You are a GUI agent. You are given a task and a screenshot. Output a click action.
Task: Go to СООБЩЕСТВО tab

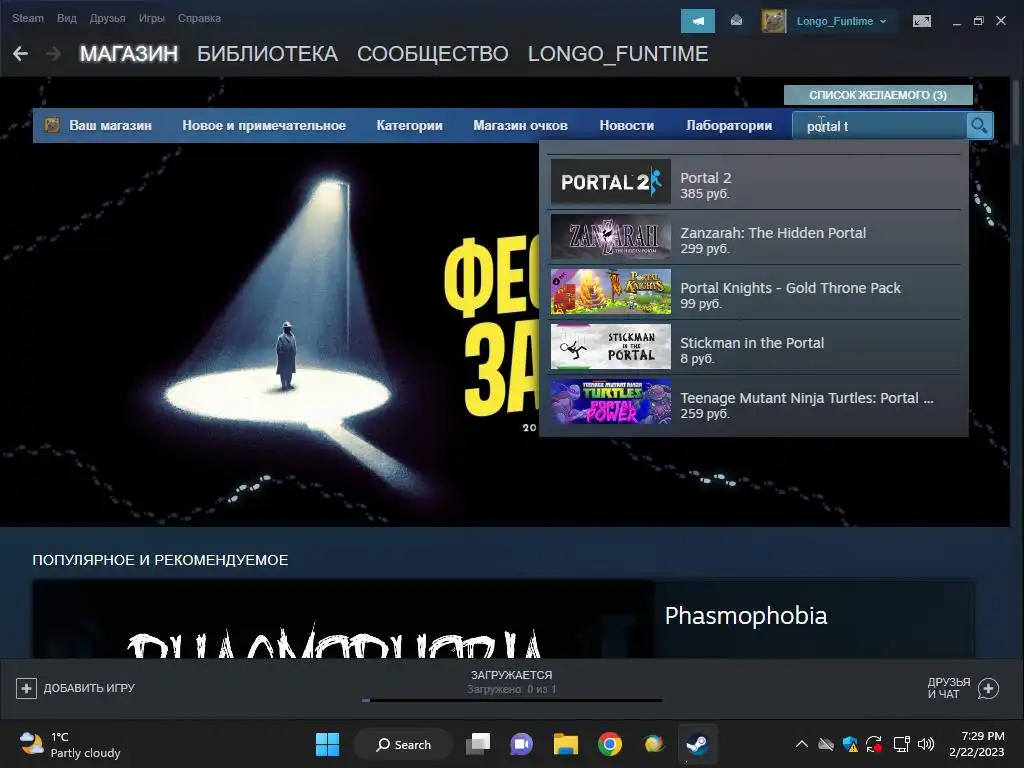pyautogui.click(x=432, y=54)
